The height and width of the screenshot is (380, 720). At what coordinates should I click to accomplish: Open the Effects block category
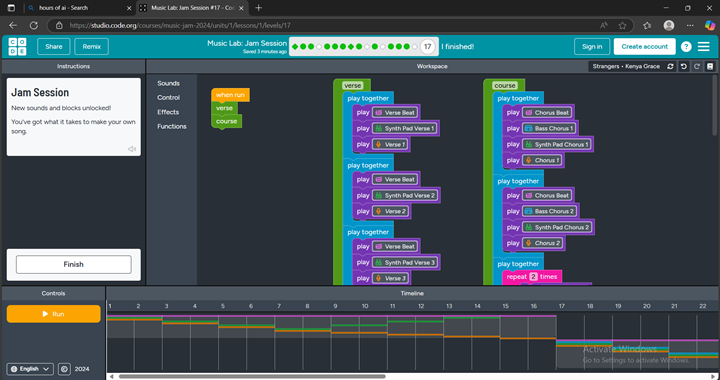point(168,112)
